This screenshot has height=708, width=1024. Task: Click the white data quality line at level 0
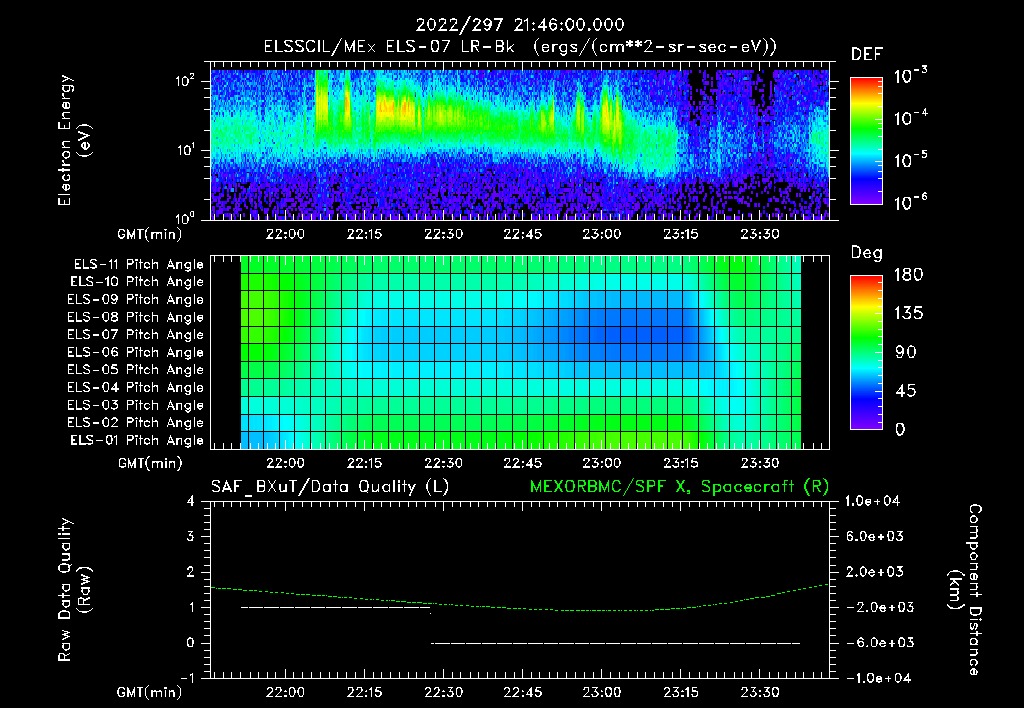[615, 643]
